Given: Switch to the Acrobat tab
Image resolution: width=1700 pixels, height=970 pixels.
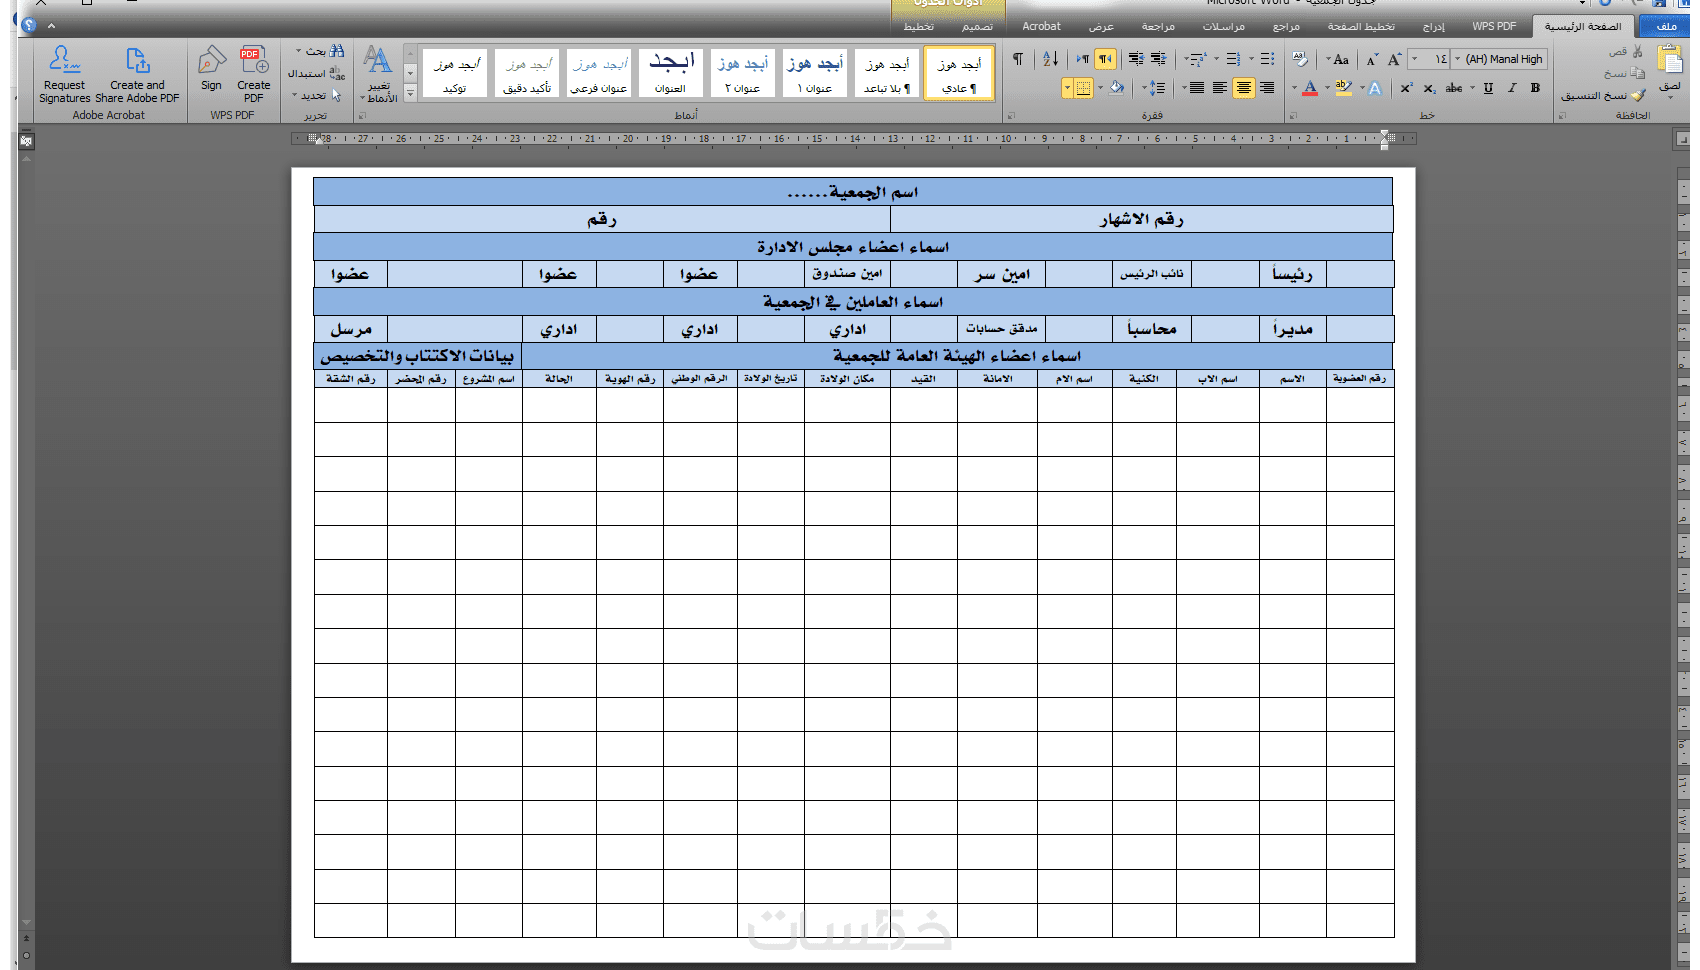Looking at the screenshot, I should point(1041,27).
